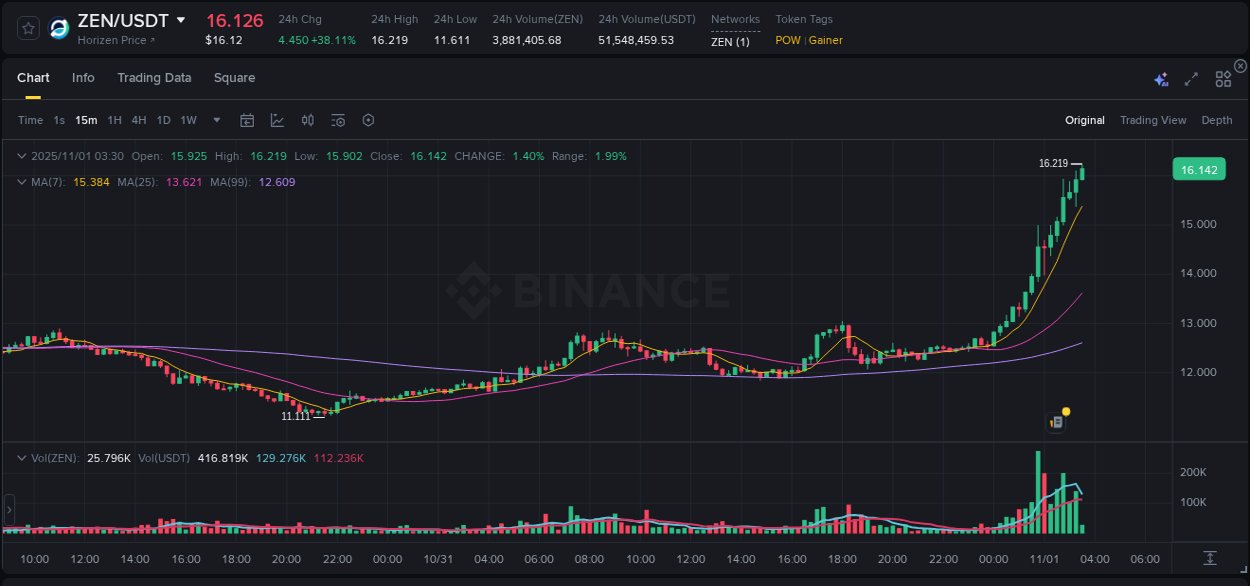Expand the OHLC data row chevron
Screen dimensions: 1250x586
21,156
